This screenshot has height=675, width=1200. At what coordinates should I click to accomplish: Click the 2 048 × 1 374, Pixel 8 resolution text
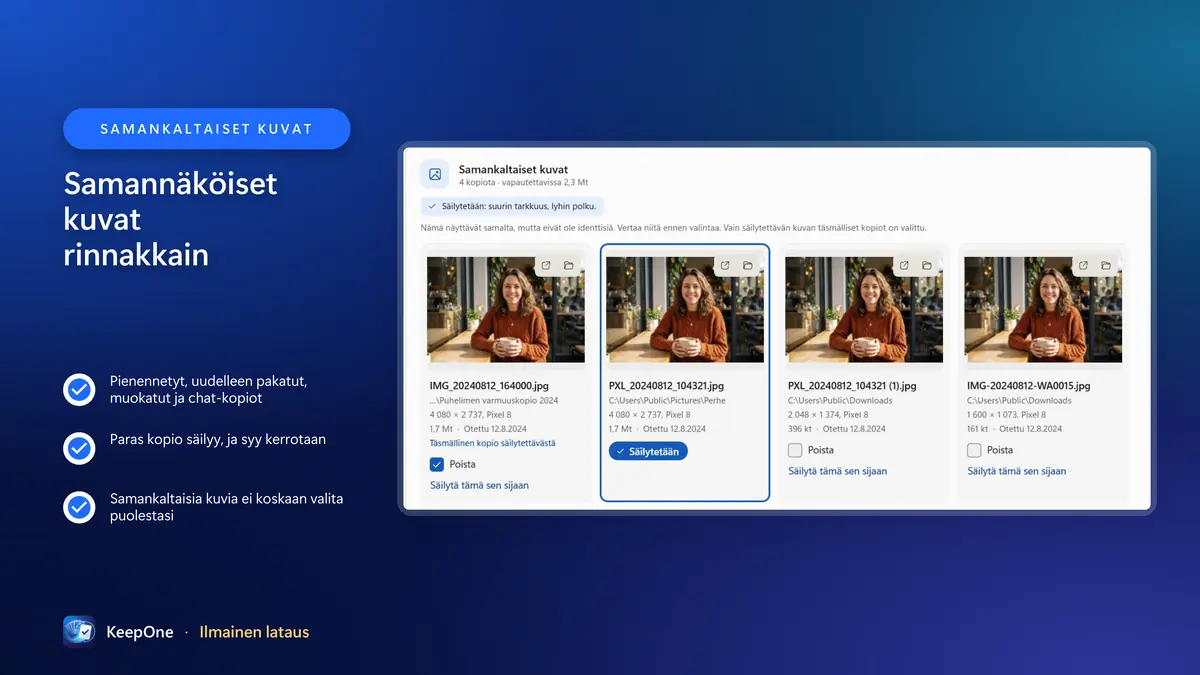point(828,414)
